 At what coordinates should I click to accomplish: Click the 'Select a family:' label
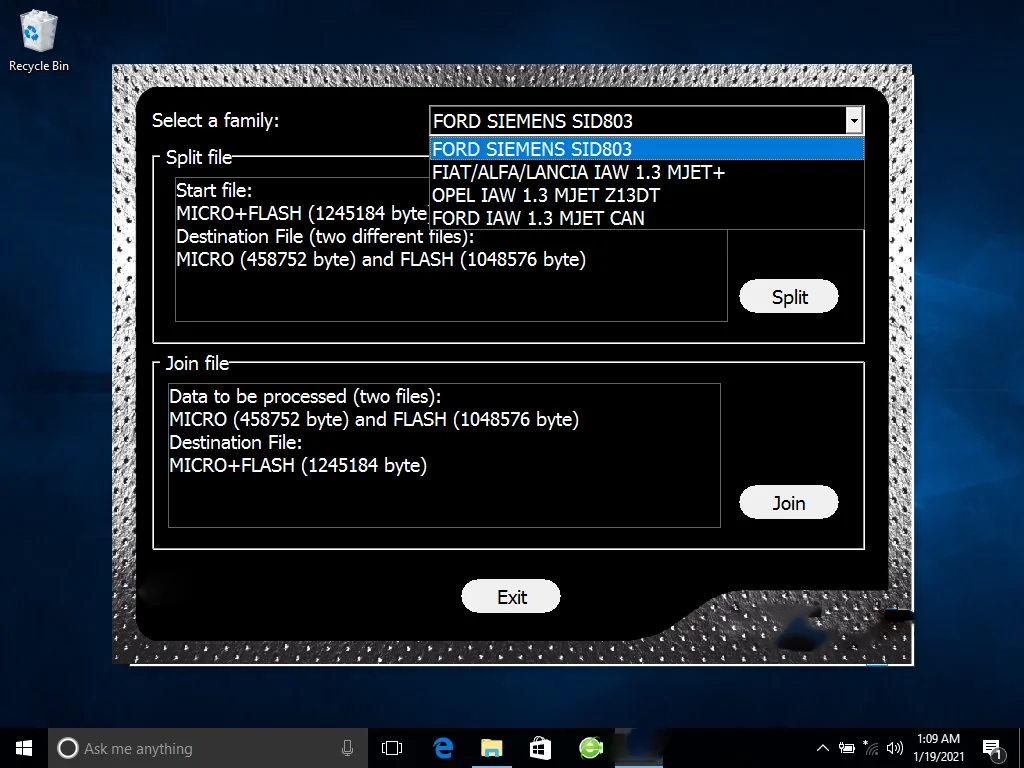click(216, 120)
